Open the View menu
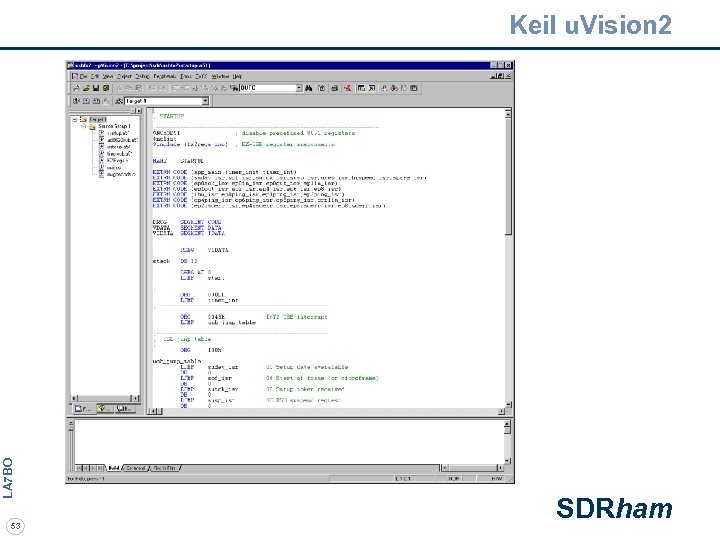This screenshot has height=540, width=720. [x=108, y=76]
